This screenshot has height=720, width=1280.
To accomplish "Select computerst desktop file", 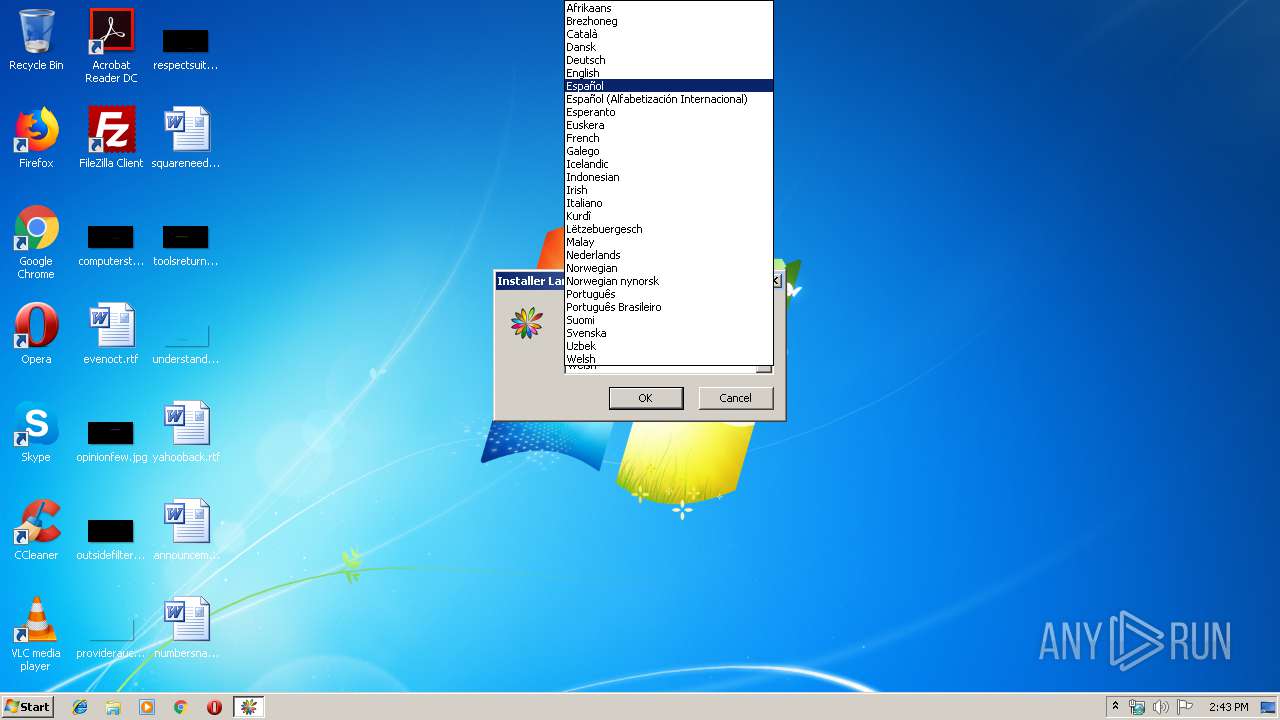I will coord(111,244).
